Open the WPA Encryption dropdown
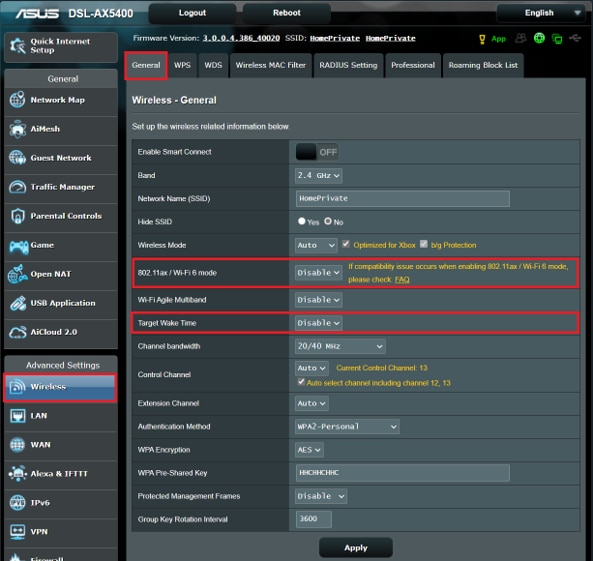 [309, 450]
